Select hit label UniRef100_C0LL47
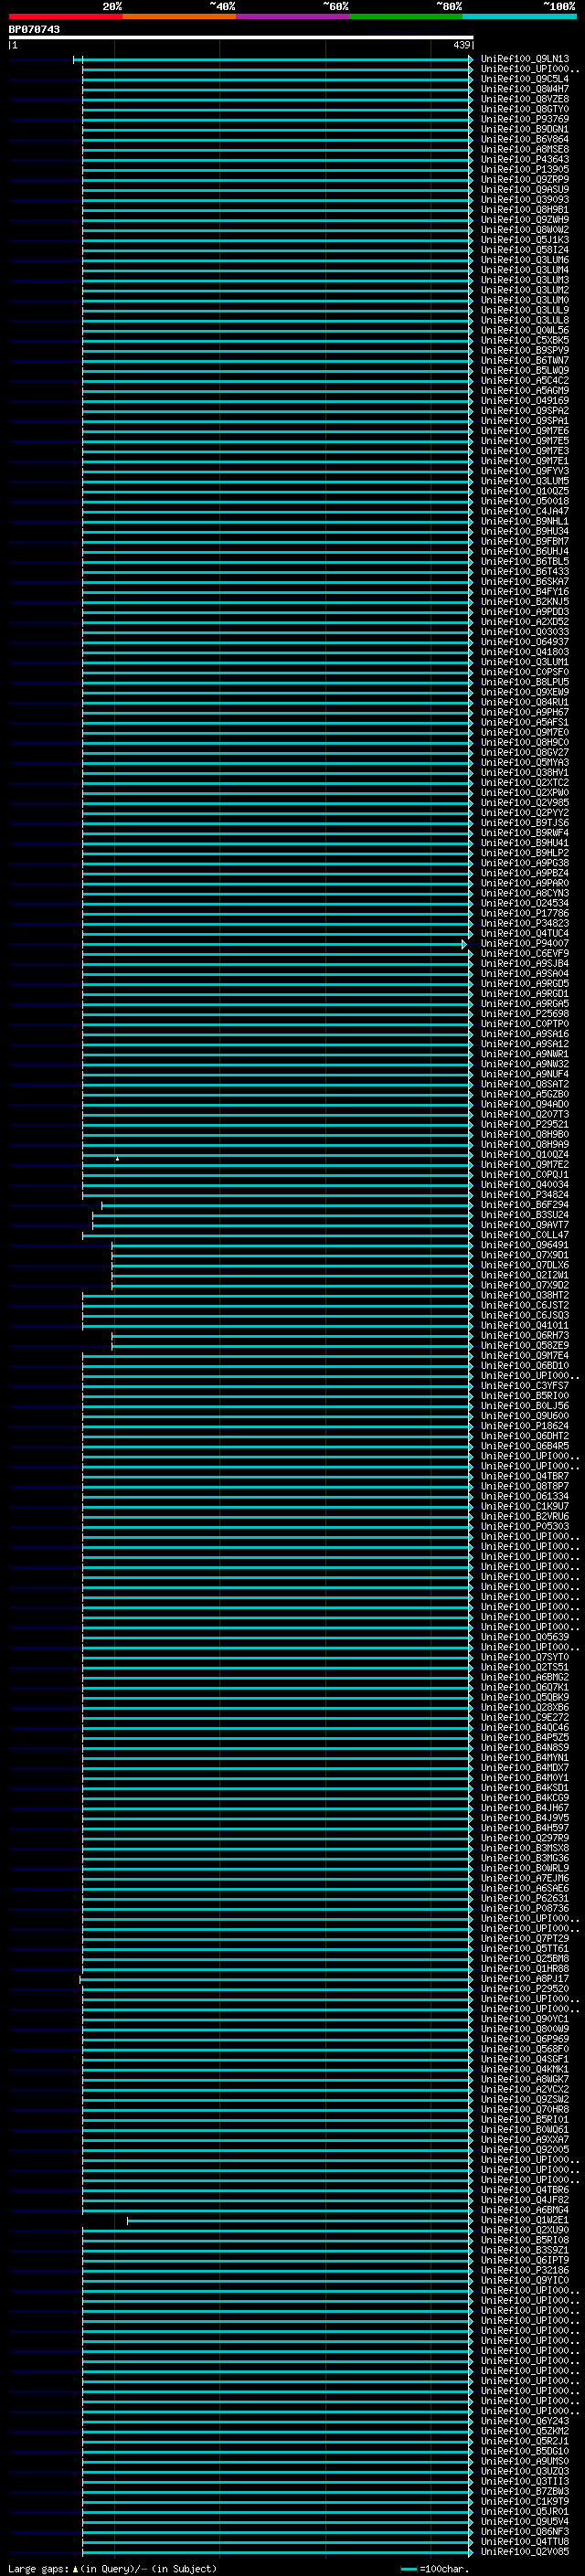 525,1235
